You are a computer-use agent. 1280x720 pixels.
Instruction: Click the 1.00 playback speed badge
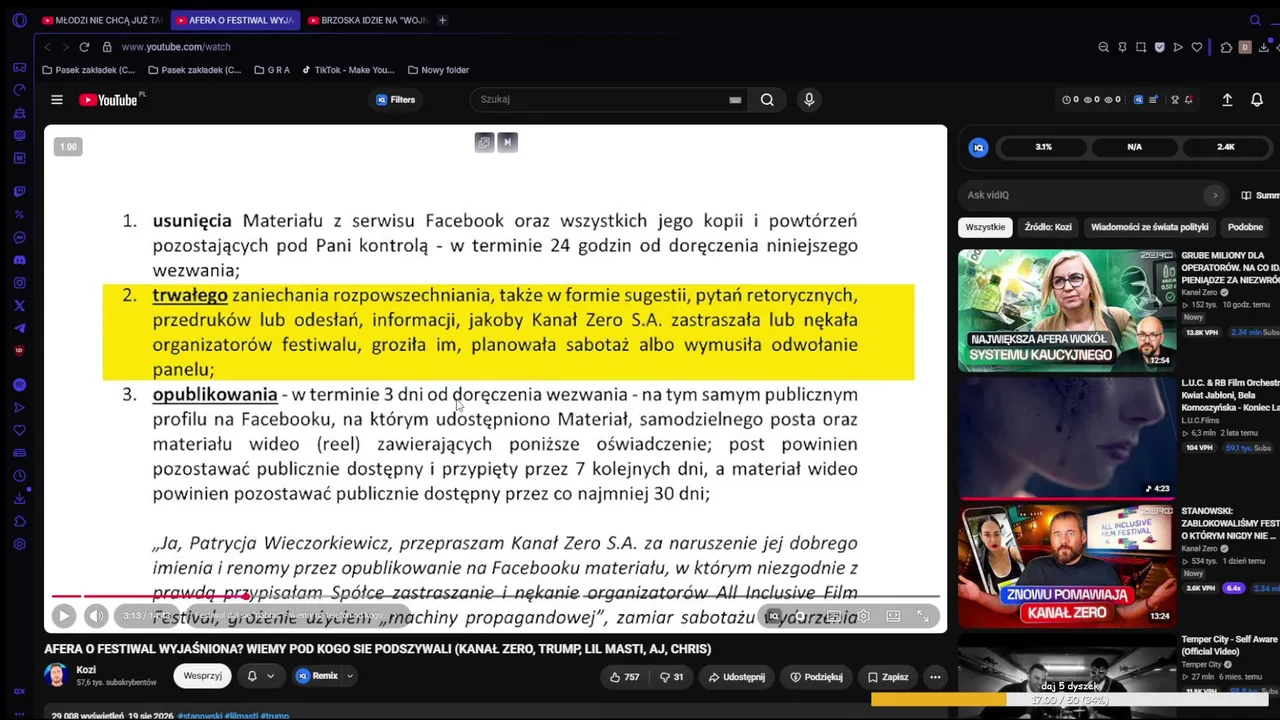pos(68,147)
